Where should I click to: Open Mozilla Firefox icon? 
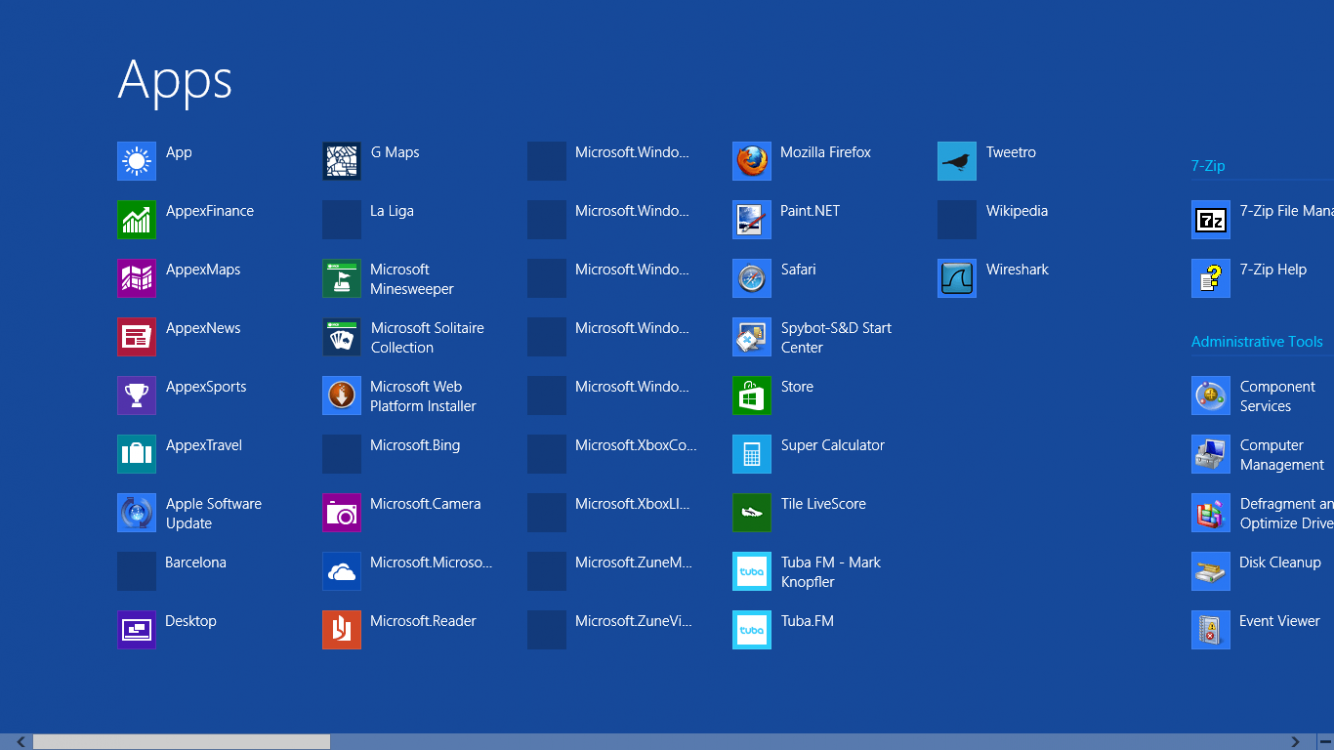point(751,161)
